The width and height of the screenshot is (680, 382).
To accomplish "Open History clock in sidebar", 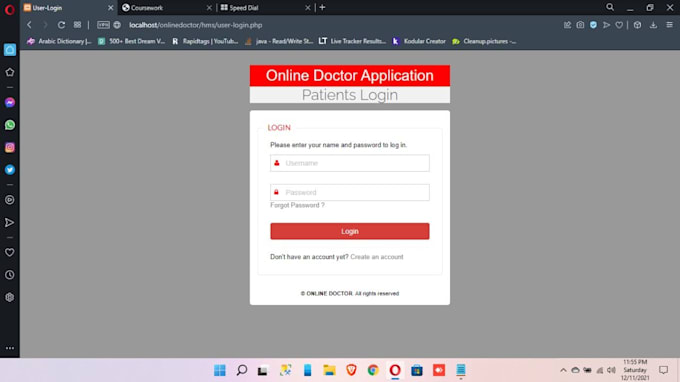I will pyautogui.click(x=10, y=275).
